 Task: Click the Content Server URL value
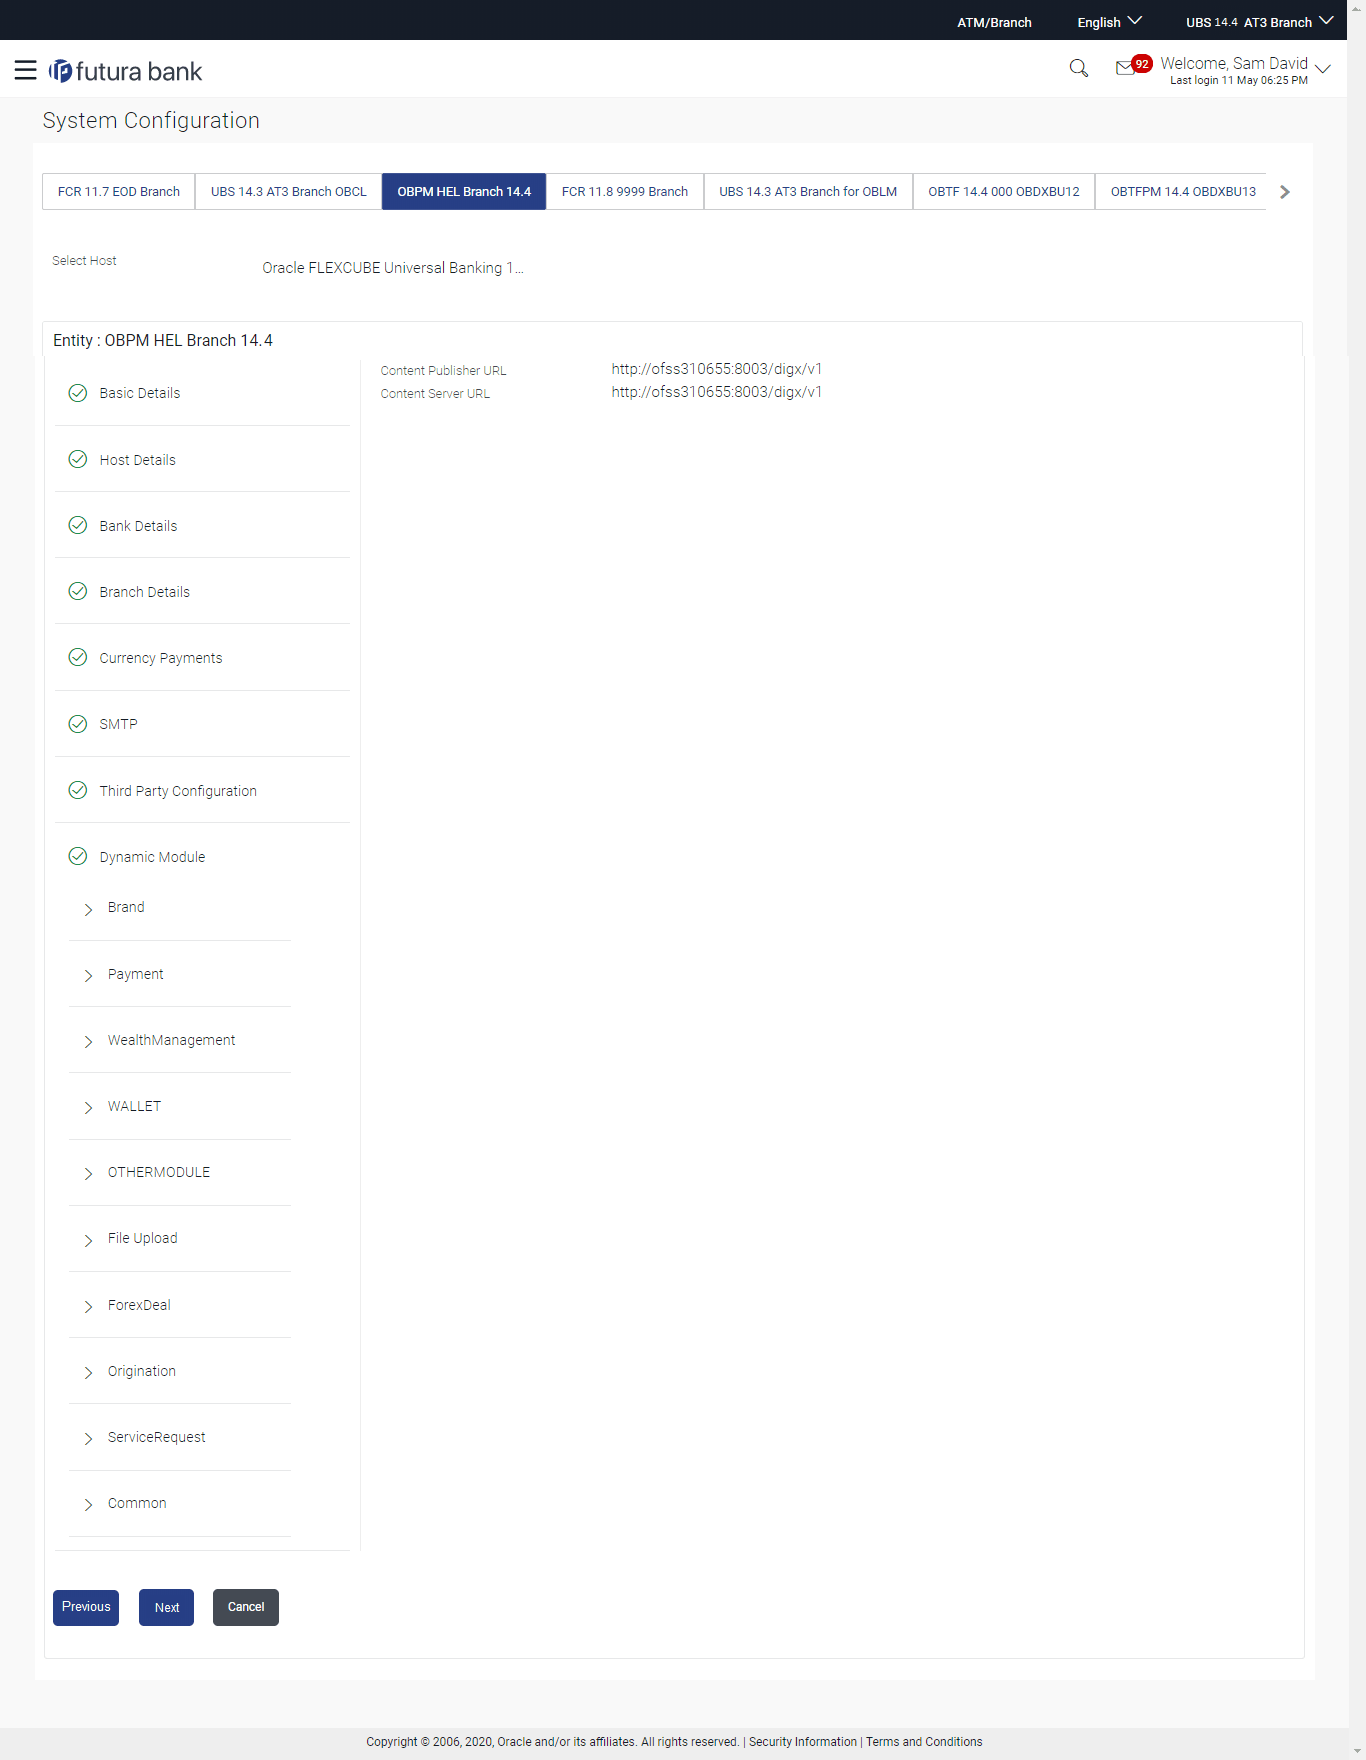[717, 392]
